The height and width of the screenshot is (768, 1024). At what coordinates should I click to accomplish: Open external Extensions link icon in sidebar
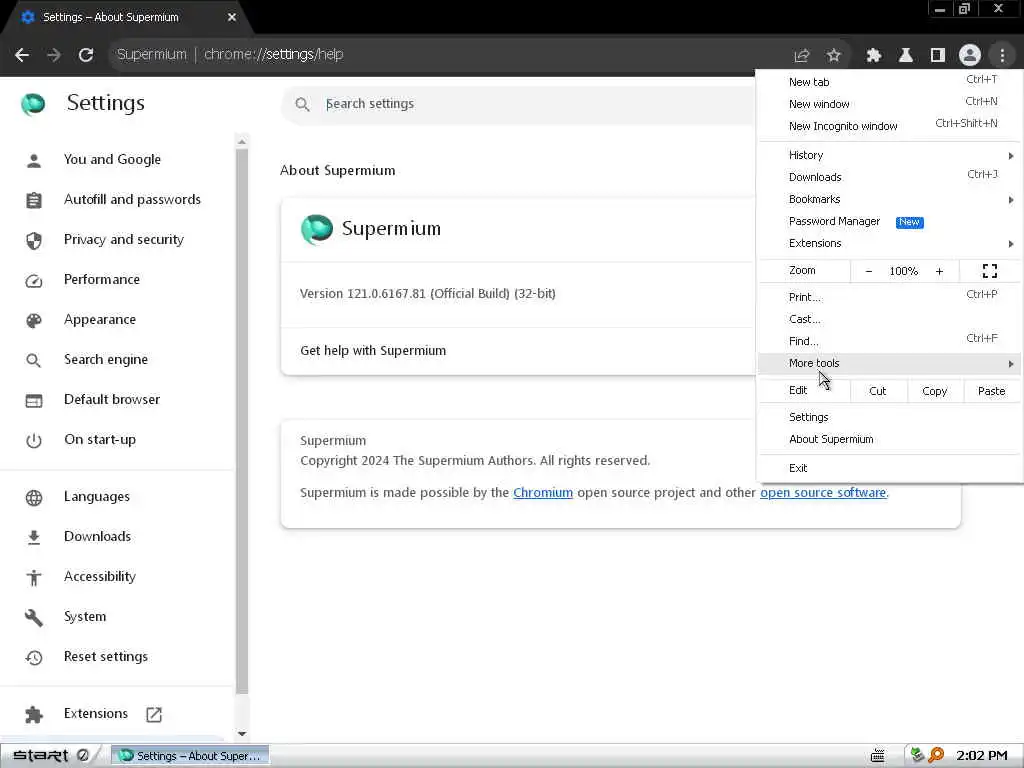click(x=154, y=715)
